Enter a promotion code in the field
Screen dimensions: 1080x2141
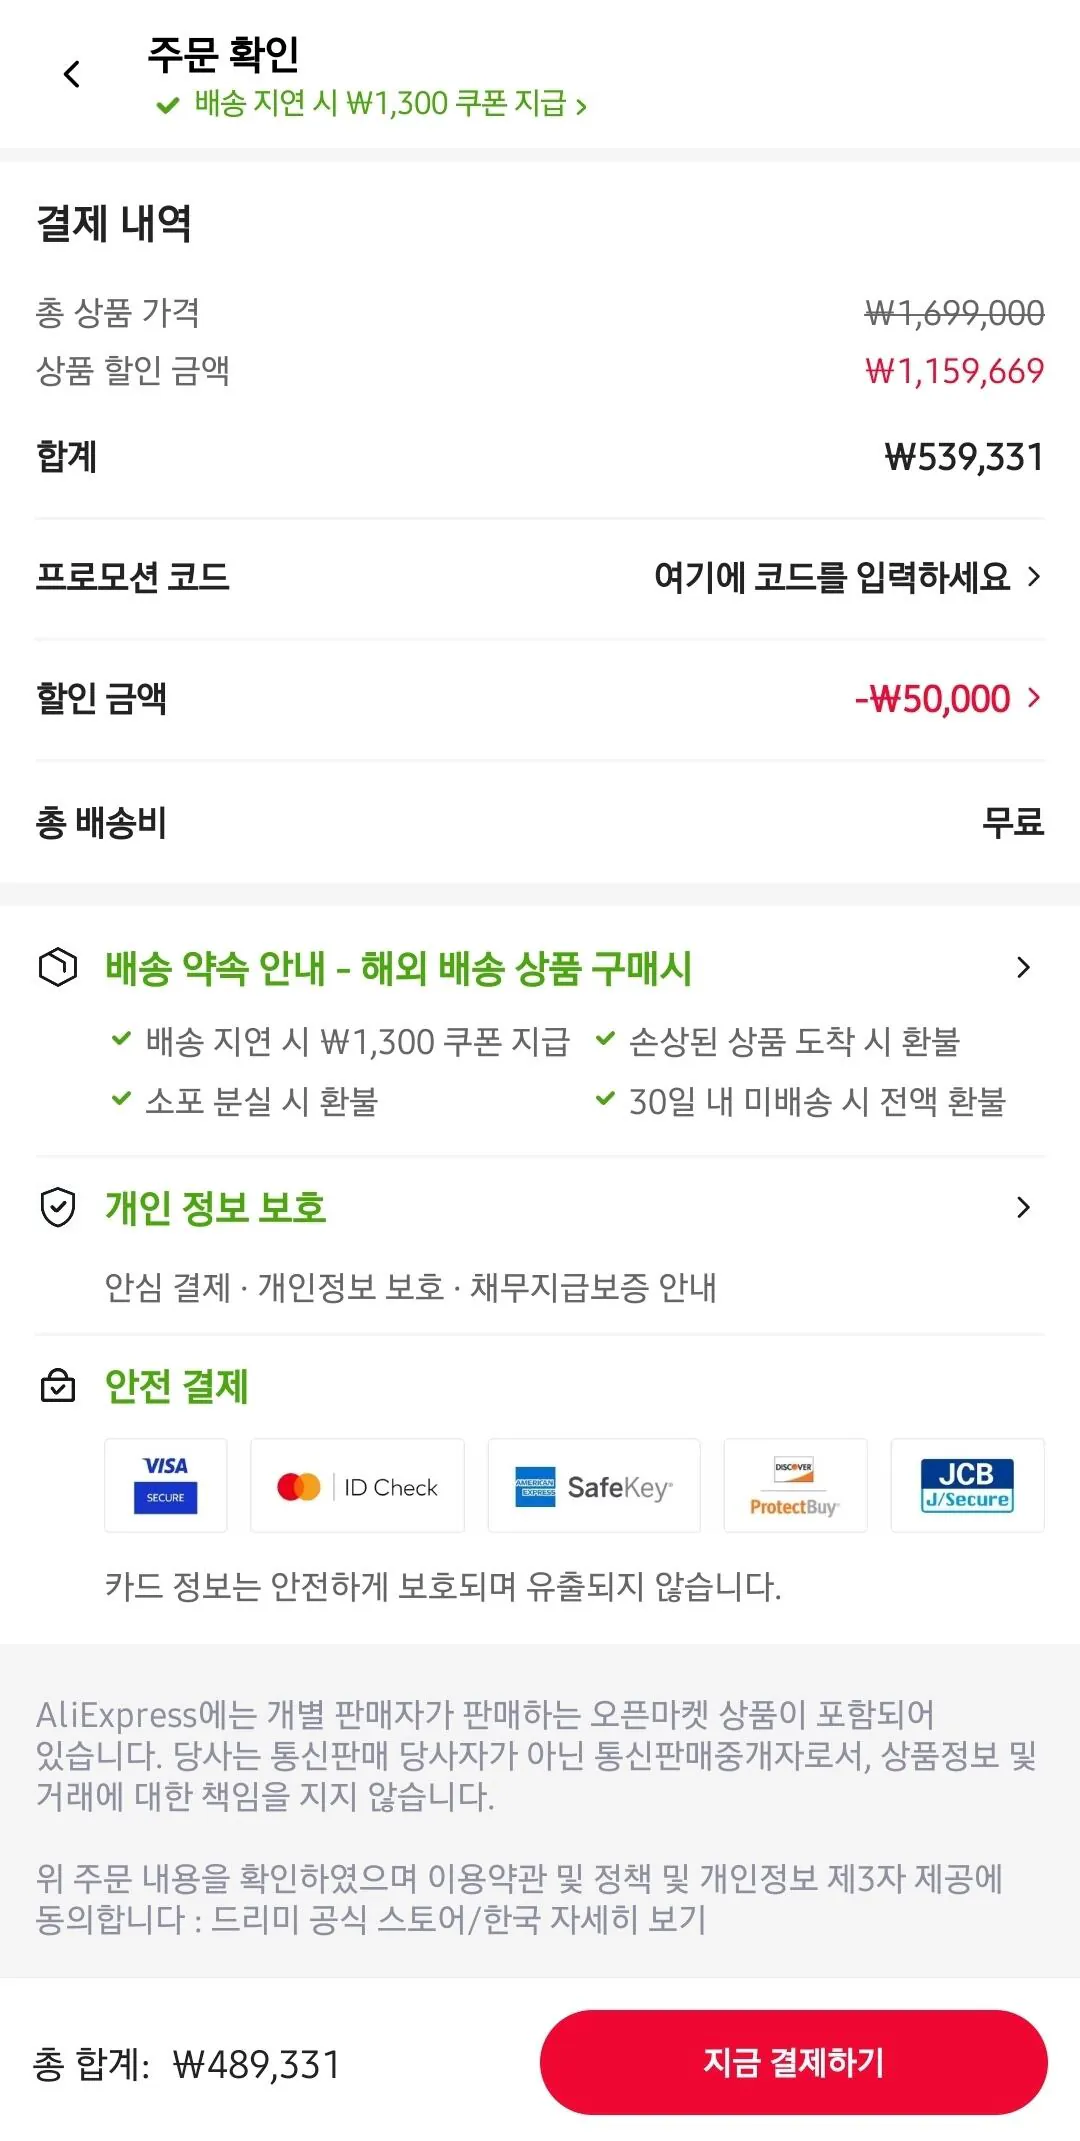pyautogui.click(x=832, y=577)
